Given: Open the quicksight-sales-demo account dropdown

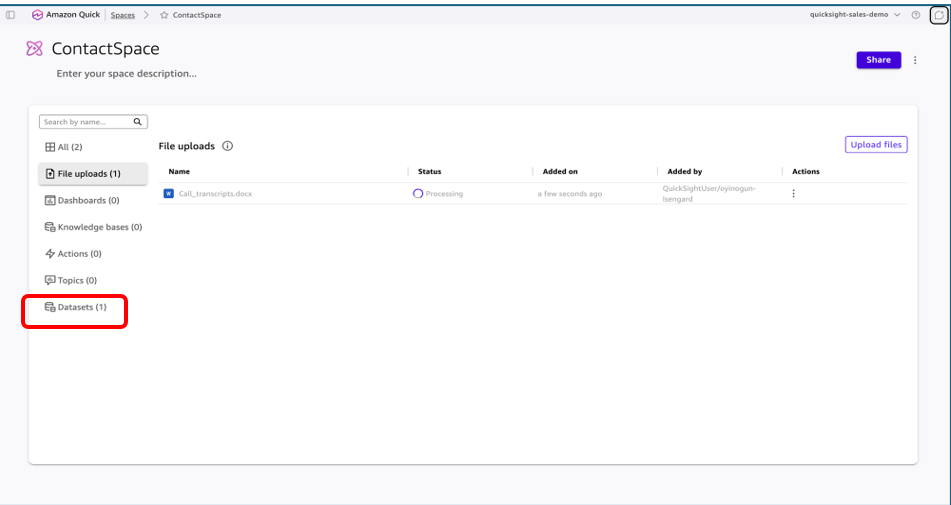Looking at the screenshot, I should tap(855, 15).
